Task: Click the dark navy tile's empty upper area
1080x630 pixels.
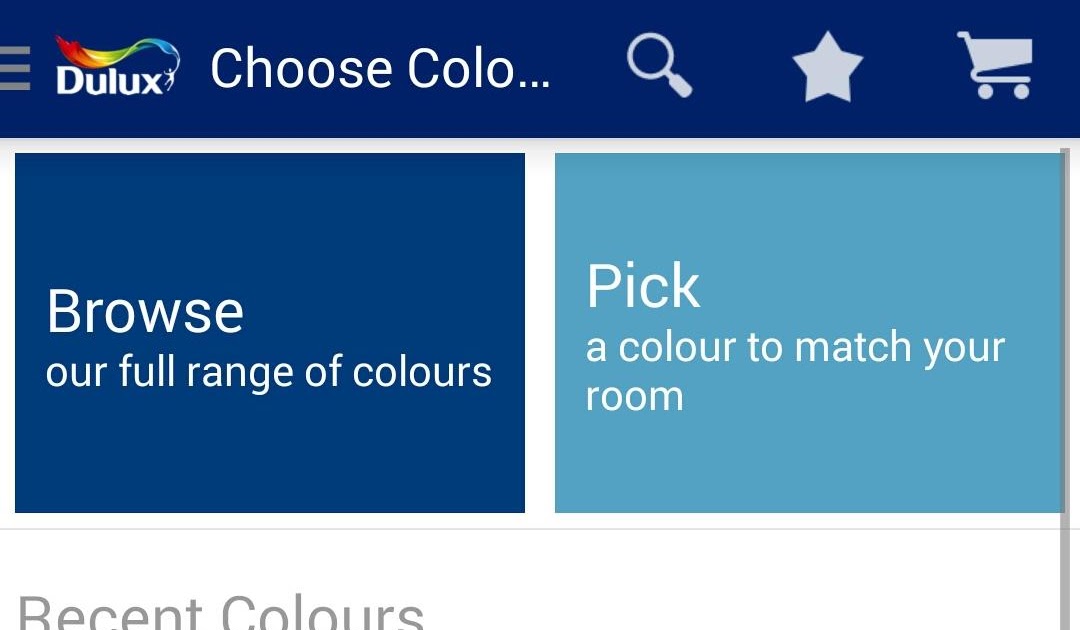Action: [270, 210]
